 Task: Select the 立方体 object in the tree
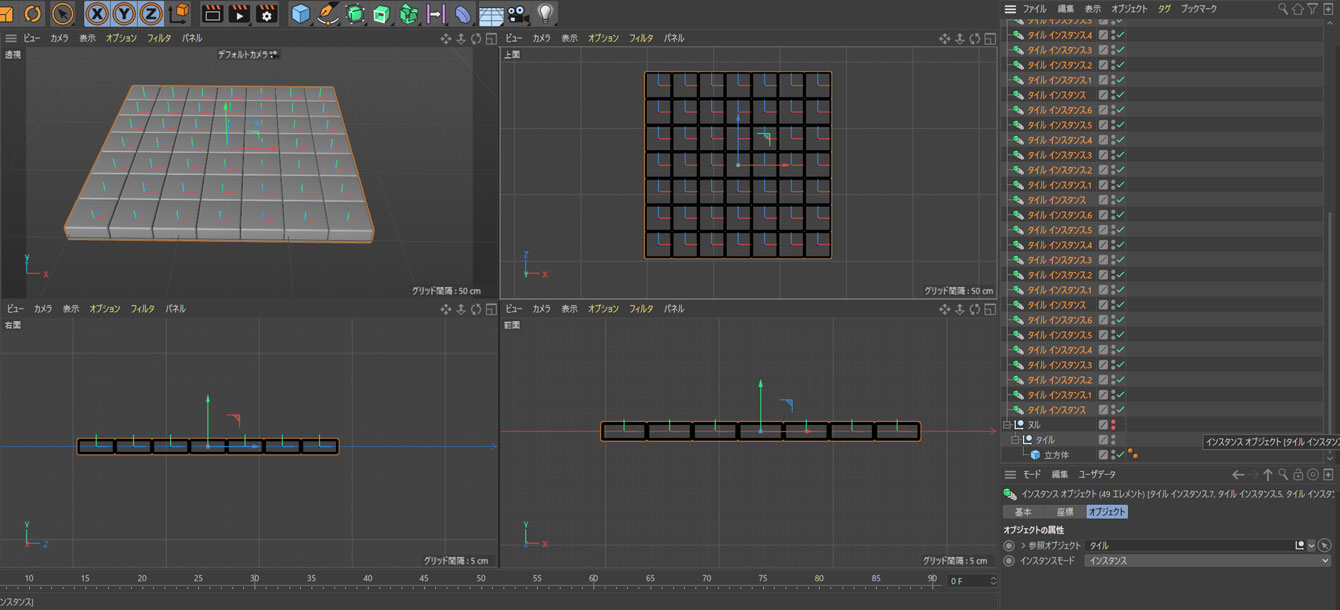pos(1056,455)
